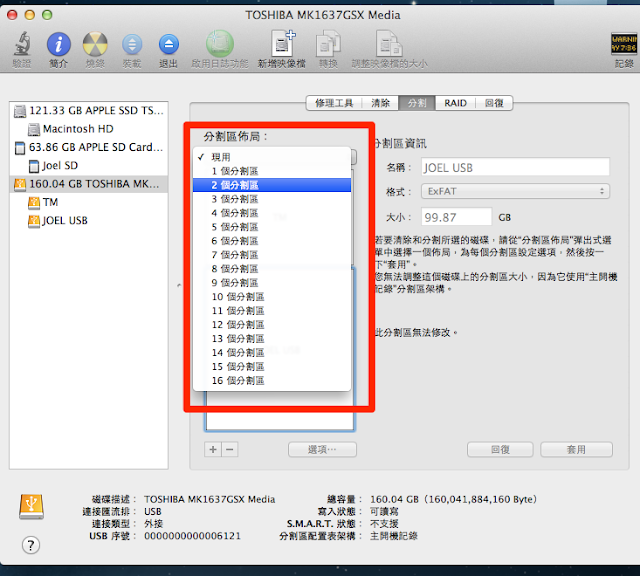The image size is (640, 576).
Task: Open help with the question mark button
Action: pyautogui.click(x=31, y=545)
